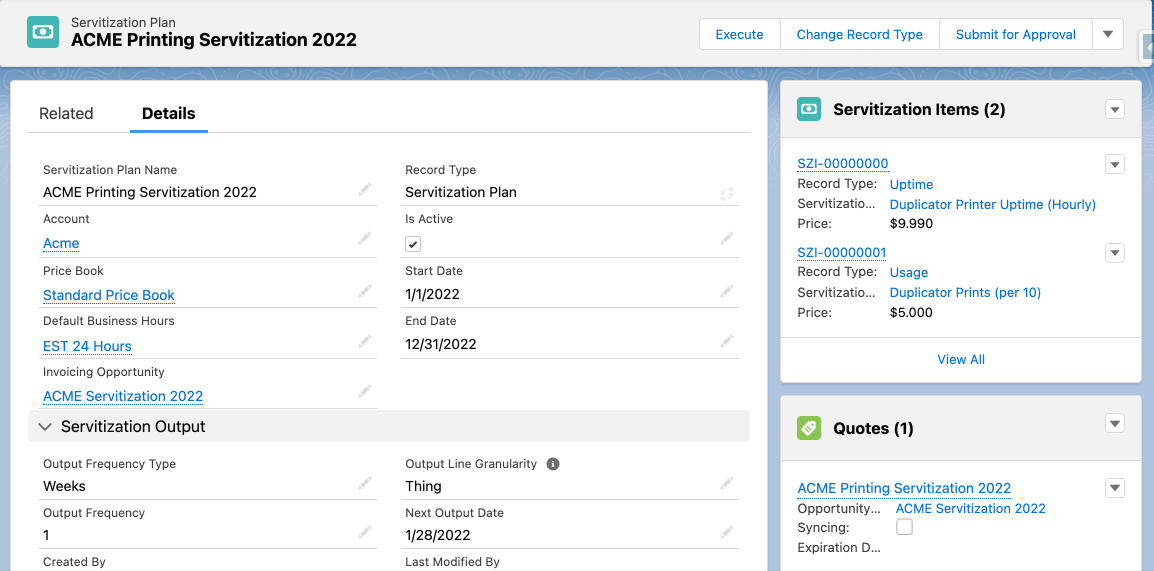Edit Output Line Granularity pencil icon

click(727, 483)
